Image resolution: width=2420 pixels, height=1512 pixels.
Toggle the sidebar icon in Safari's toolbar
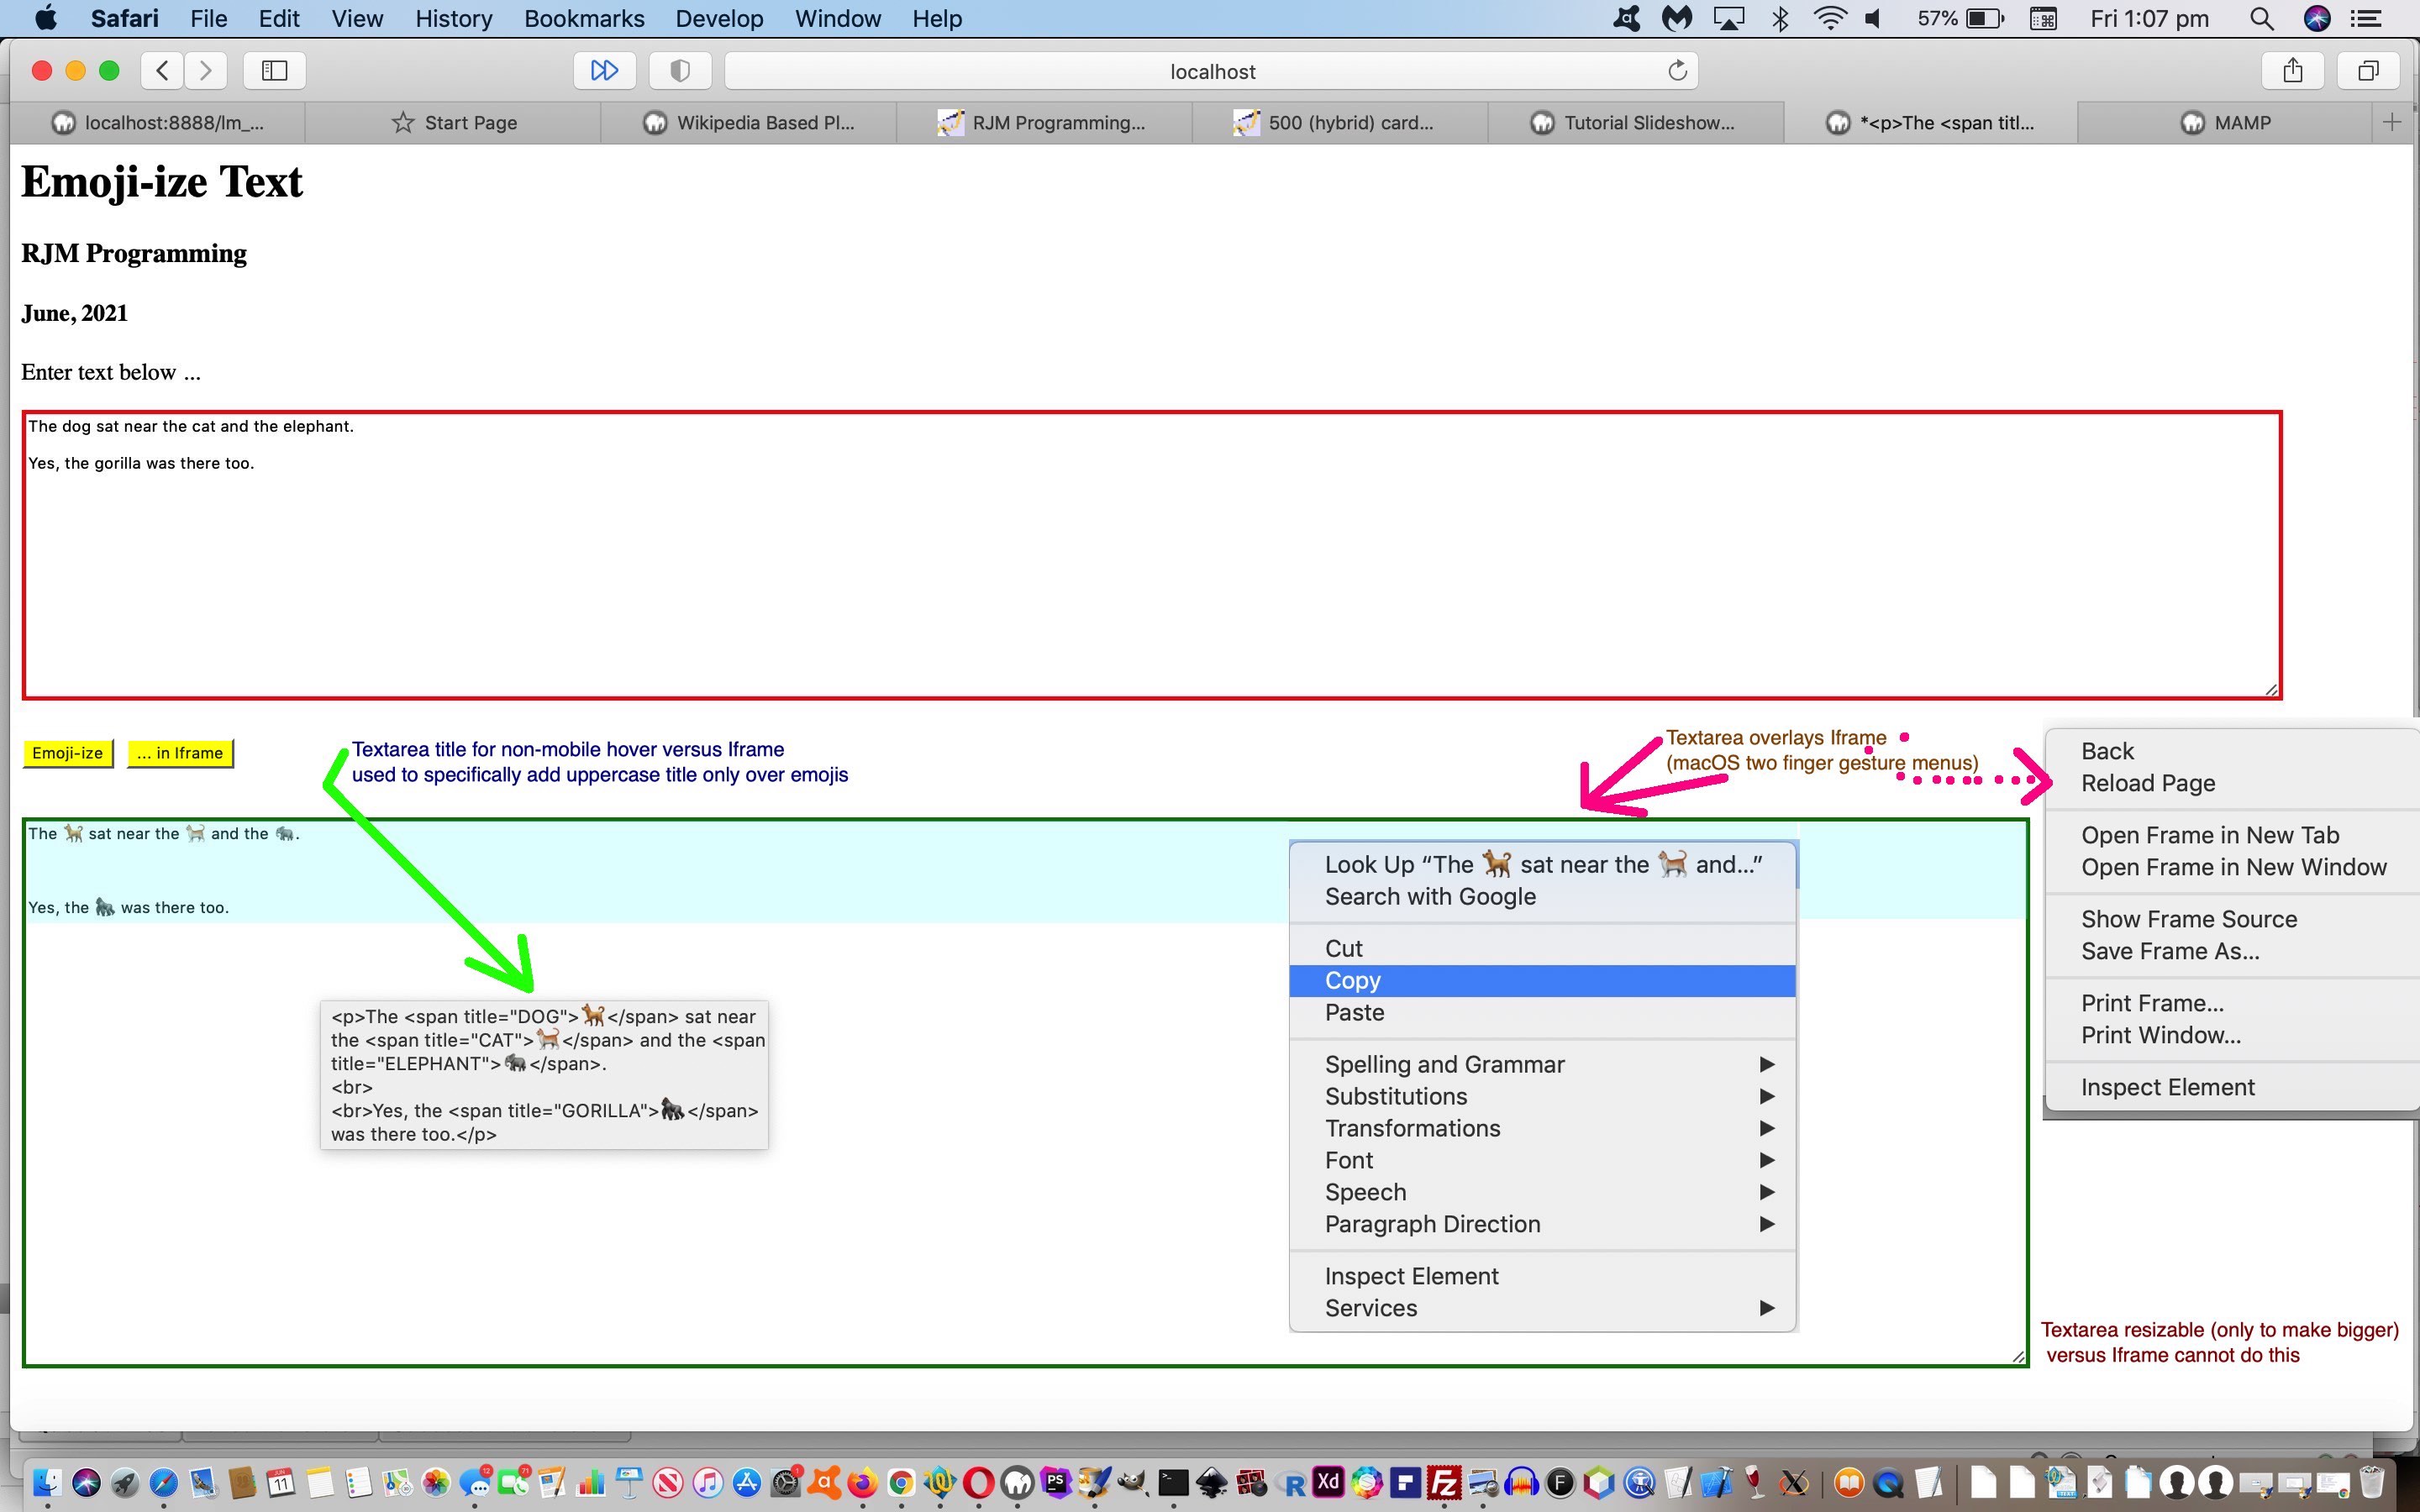273,70
